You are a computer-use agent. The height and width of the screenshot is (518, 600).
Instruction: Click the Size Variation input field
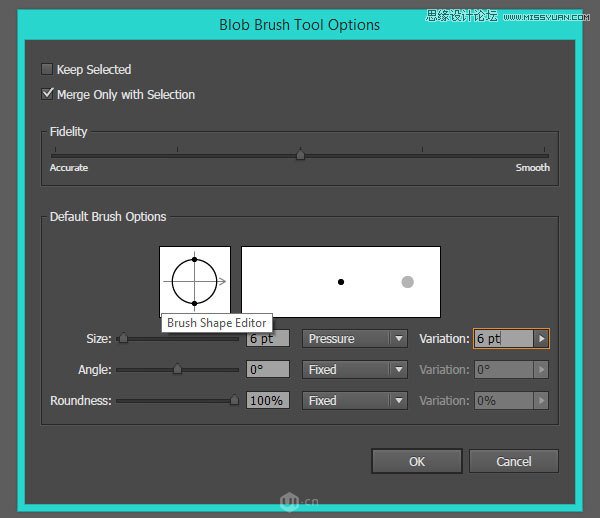503,339
